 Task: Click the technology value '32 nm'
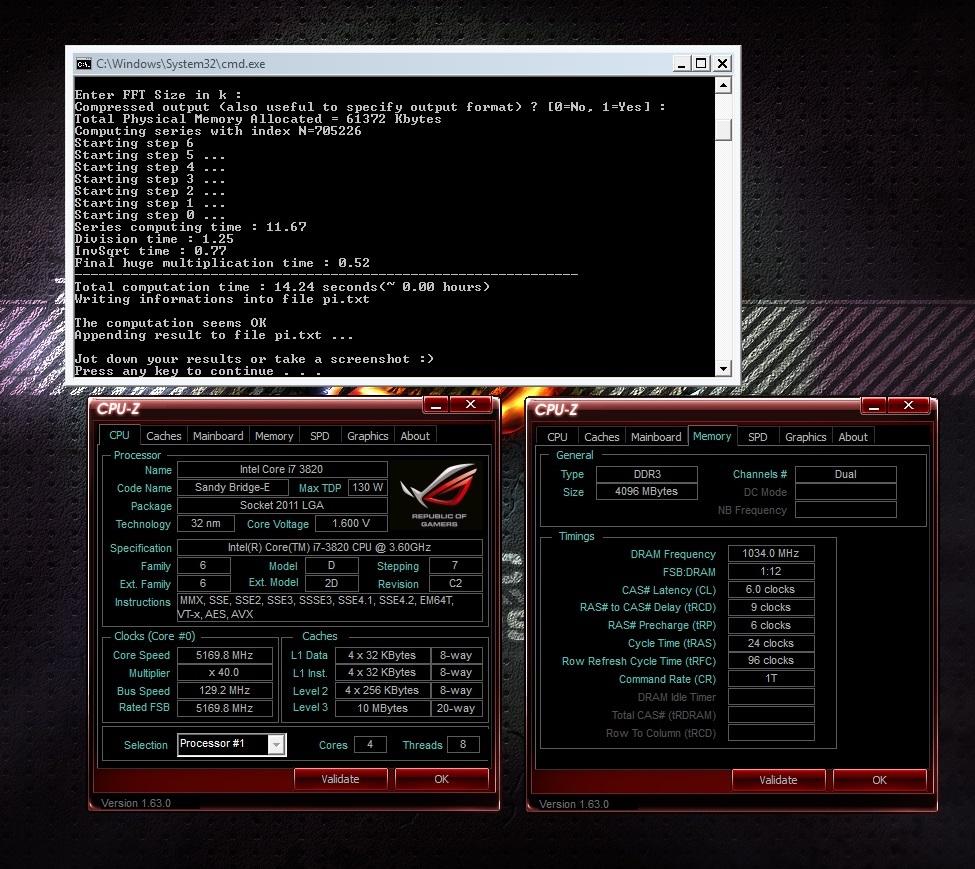point(206,523)
